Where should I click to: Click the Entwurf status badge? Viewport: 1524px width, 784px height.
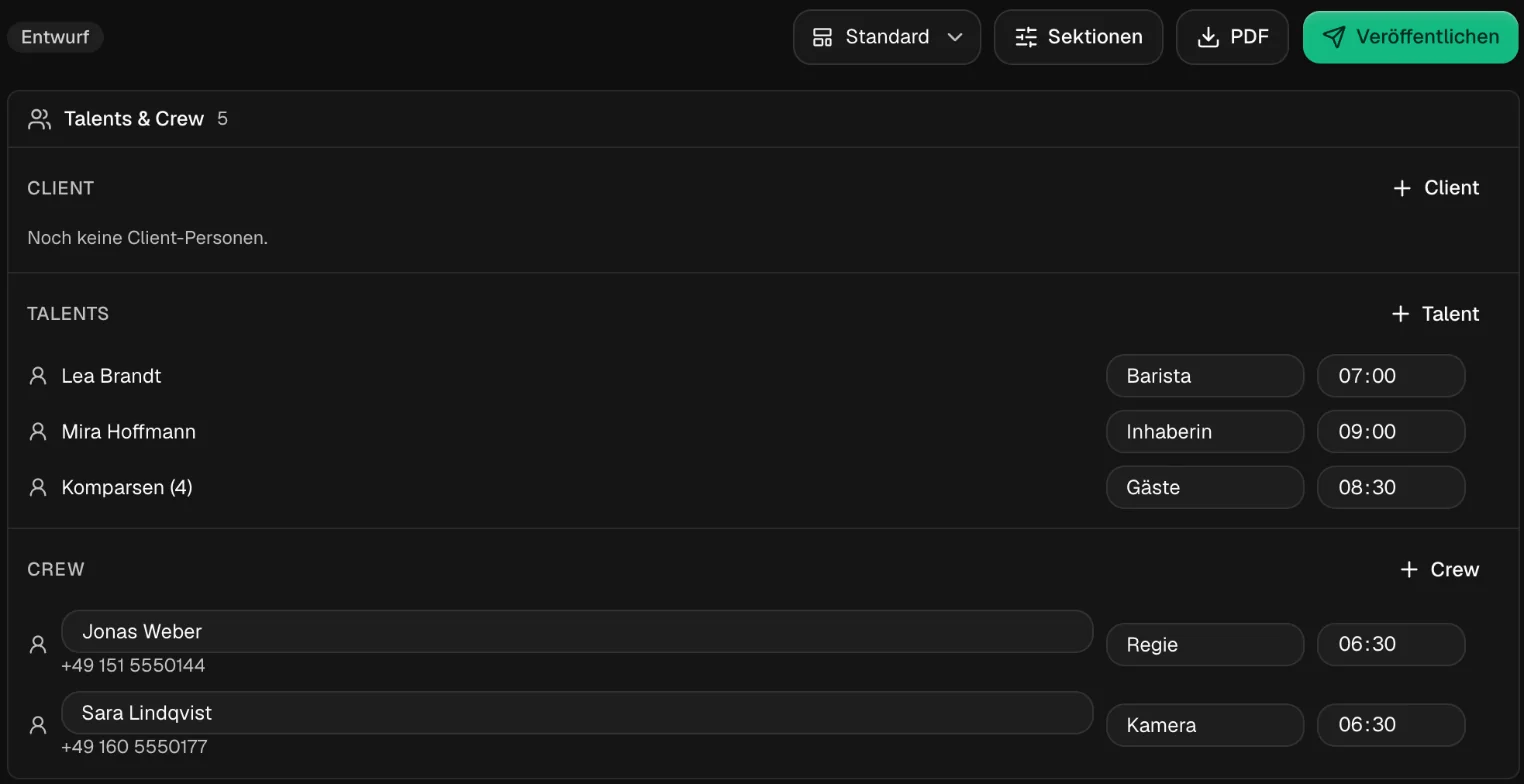pyautogui.click(x=55, y=37)
